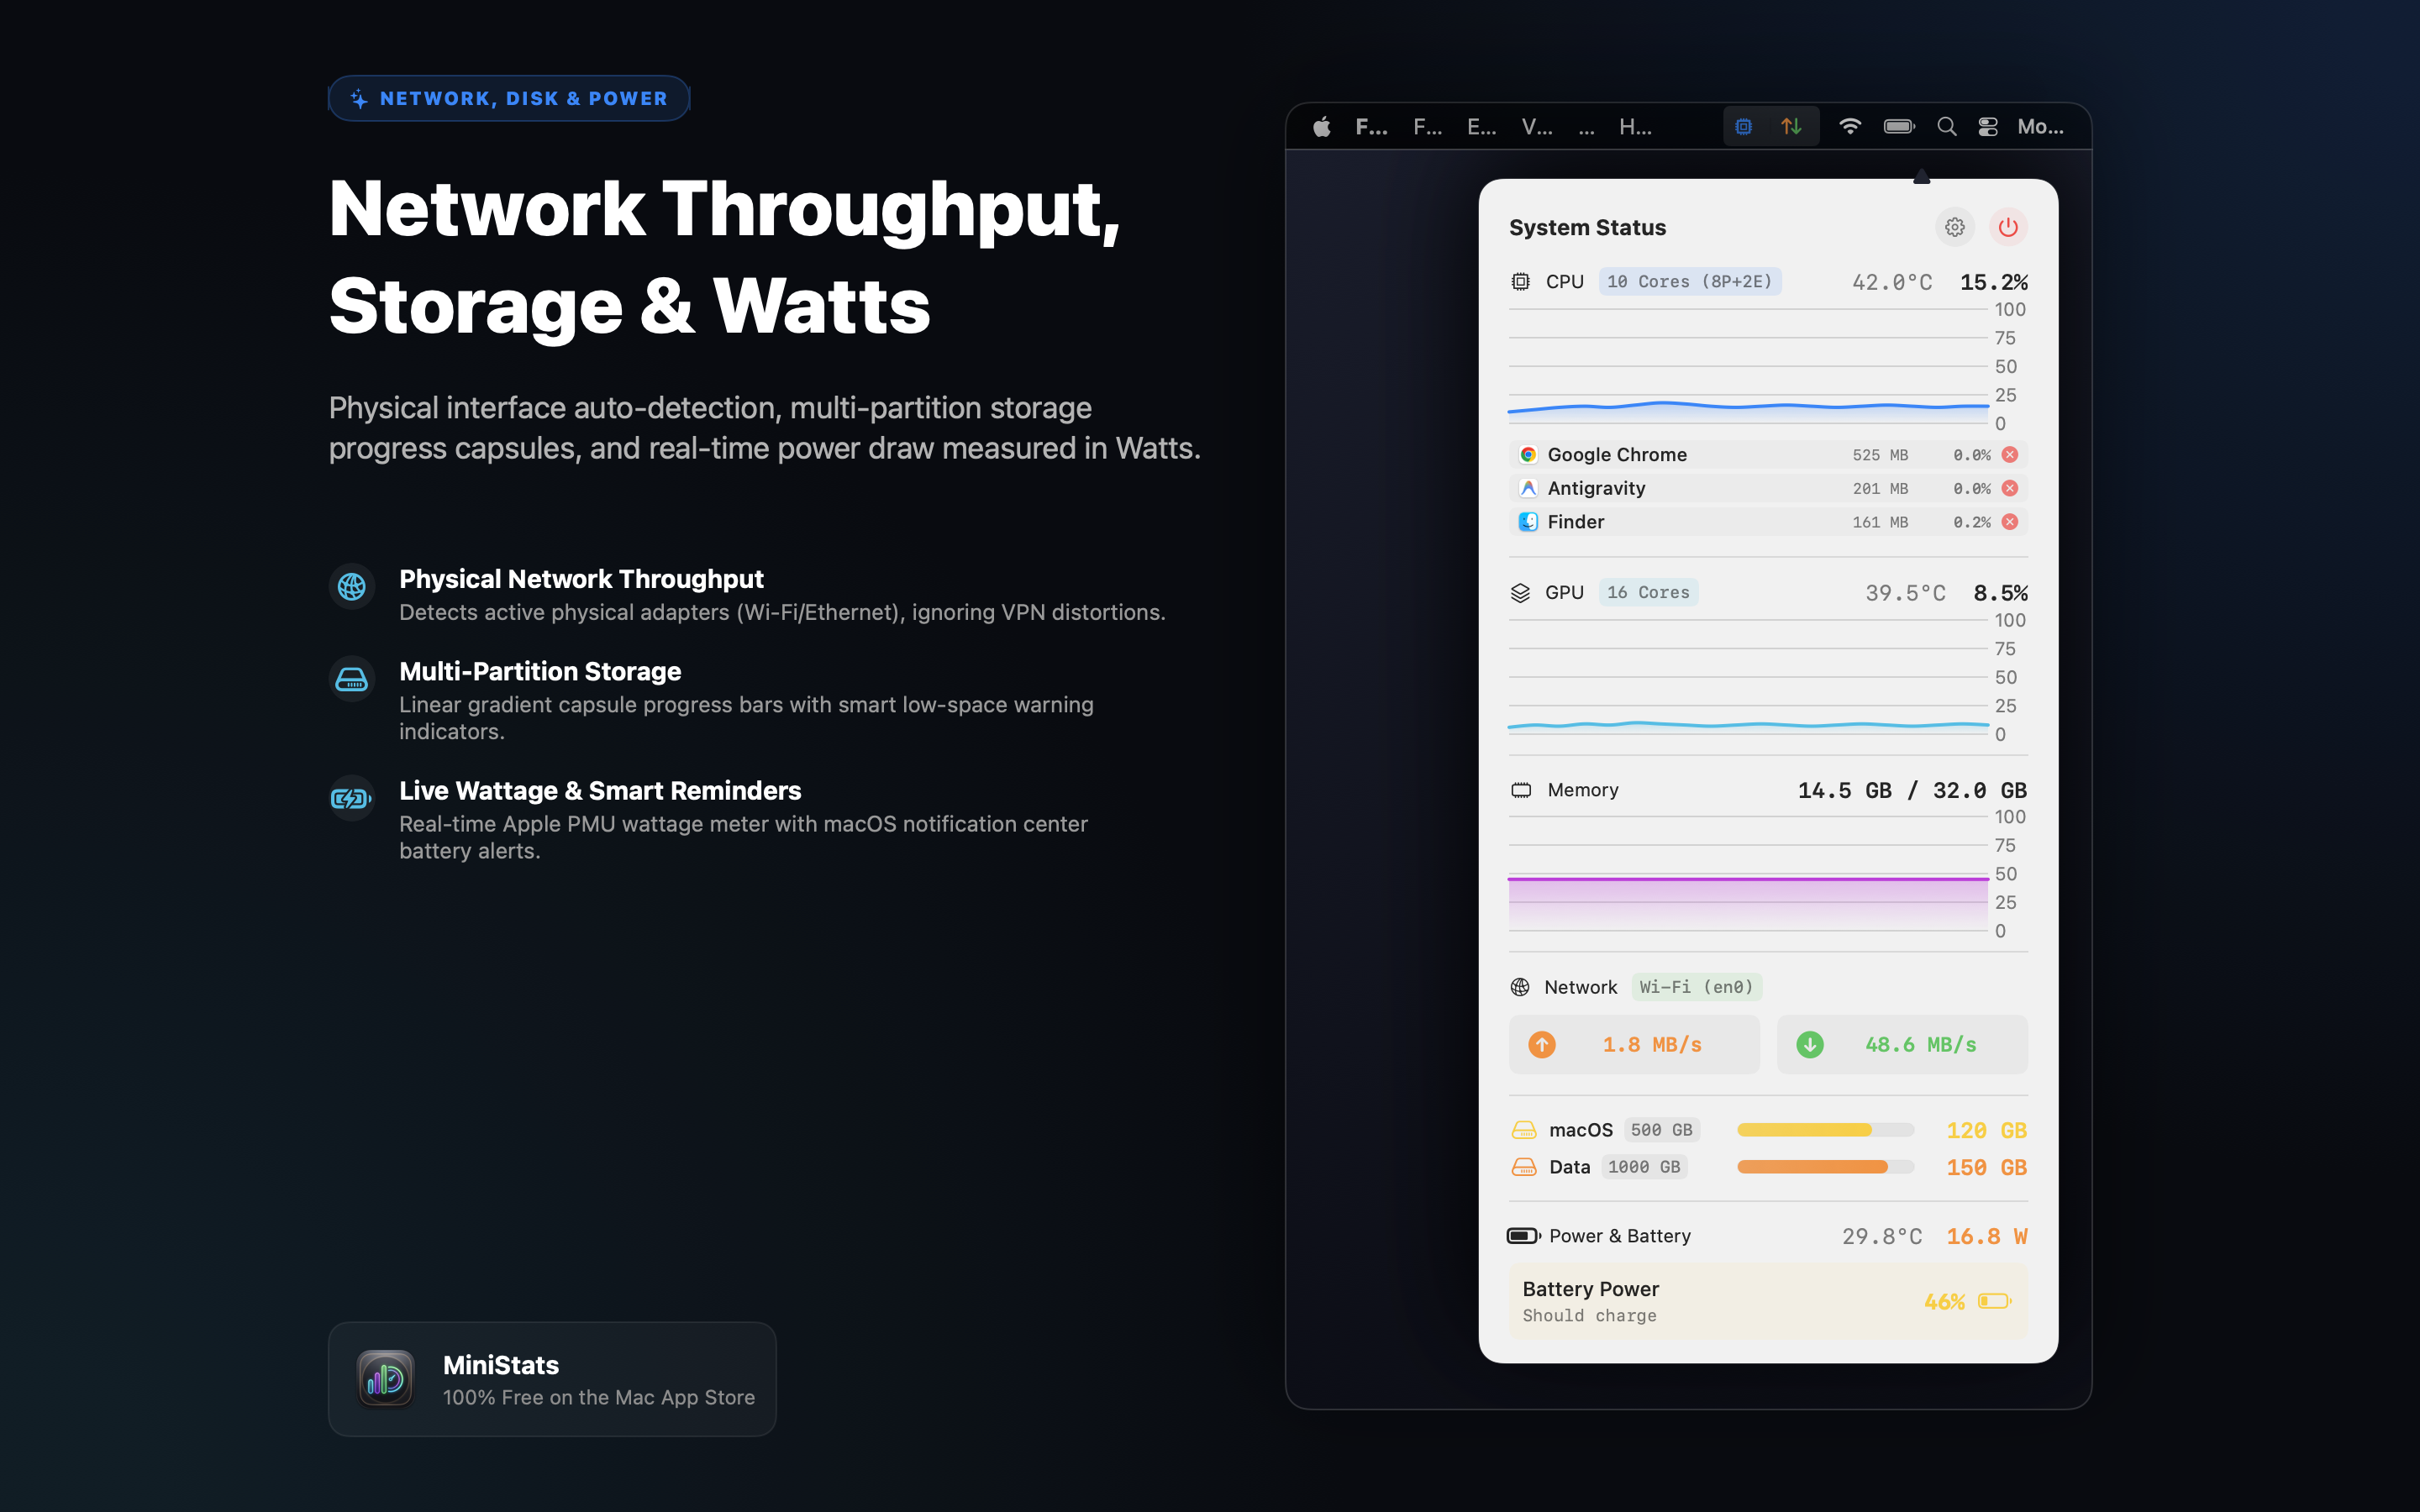Click the 'Network, Disk & Power' pill
Image resolution: width=2420 pixels, height=1512 pixels.
click(x=509, y=98)
